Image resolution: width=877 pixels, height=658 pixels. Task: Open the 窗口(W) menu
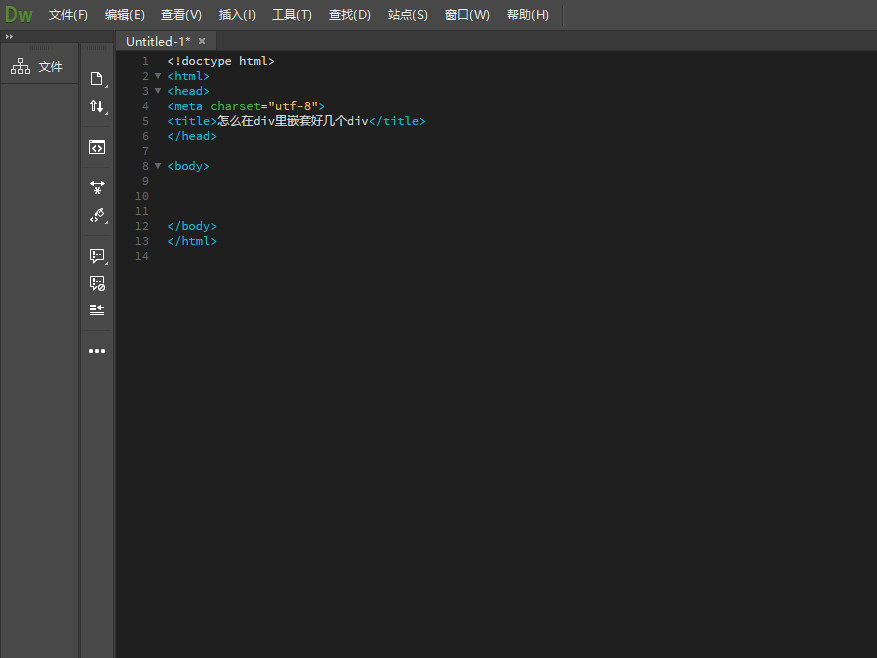pyautogui.click(x=467, y=15)
